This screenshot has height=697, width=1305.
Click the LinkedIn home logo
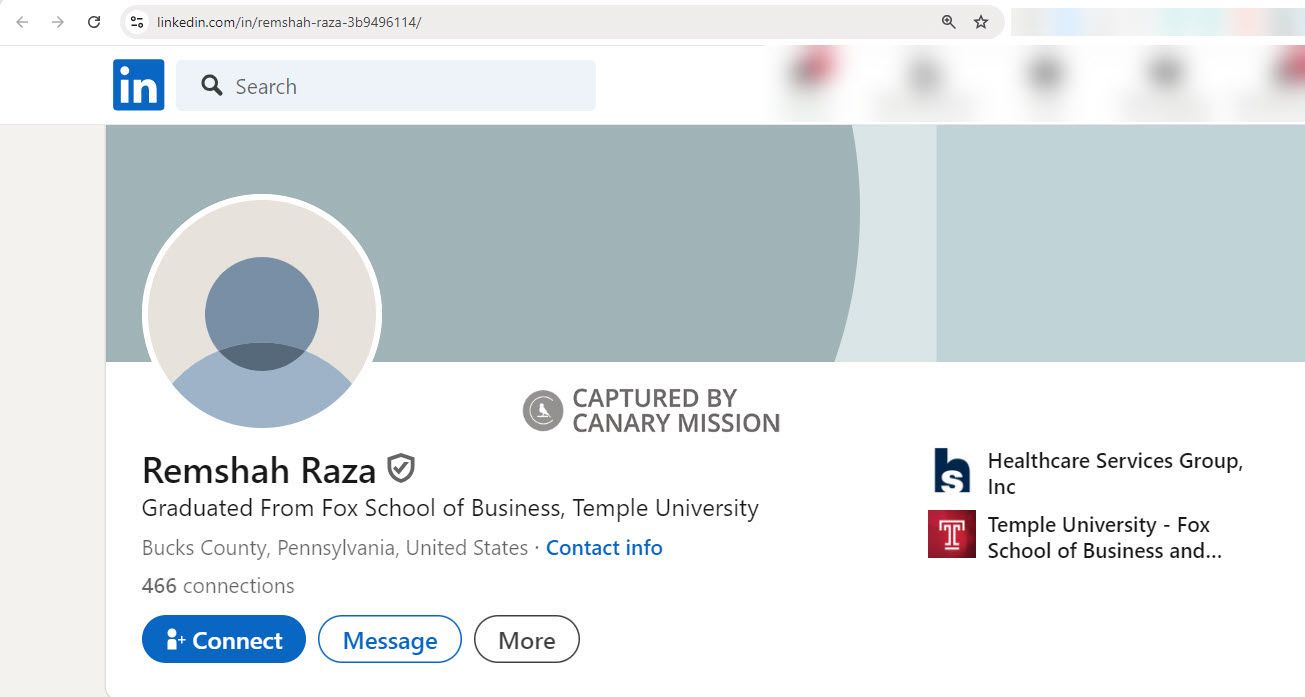click(x=138, y=84)
